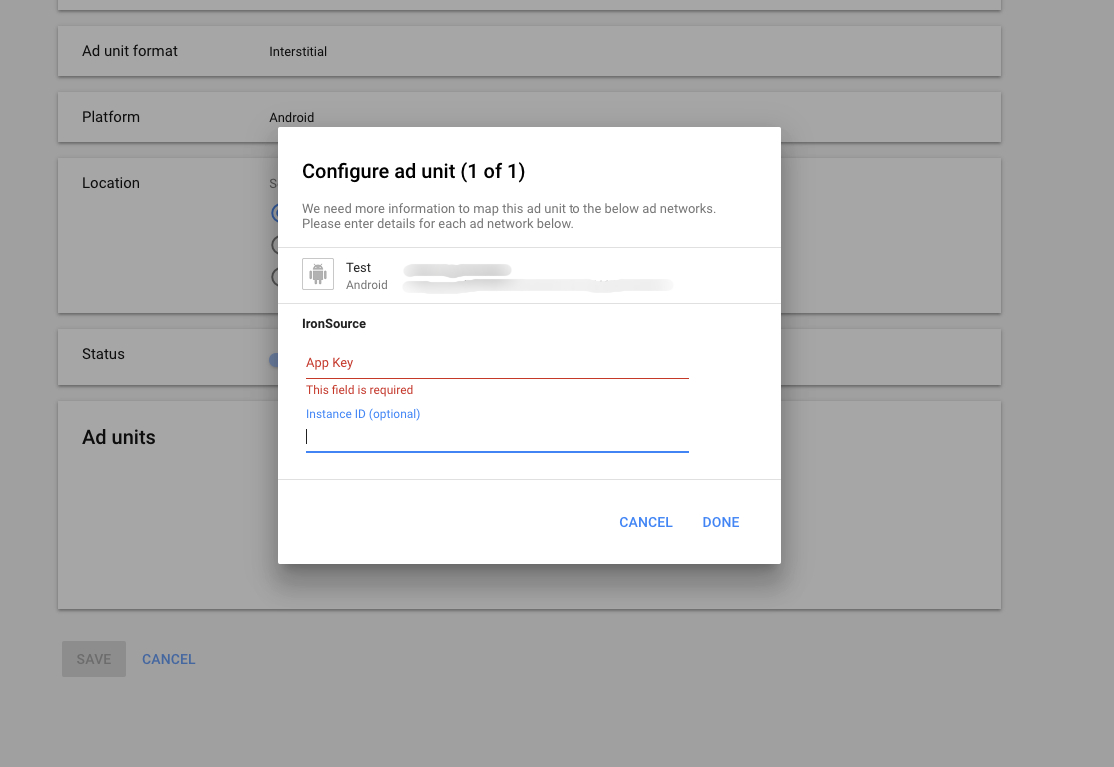Click the Ad unit format row
Screen dimensions: 1114x767
130,50
